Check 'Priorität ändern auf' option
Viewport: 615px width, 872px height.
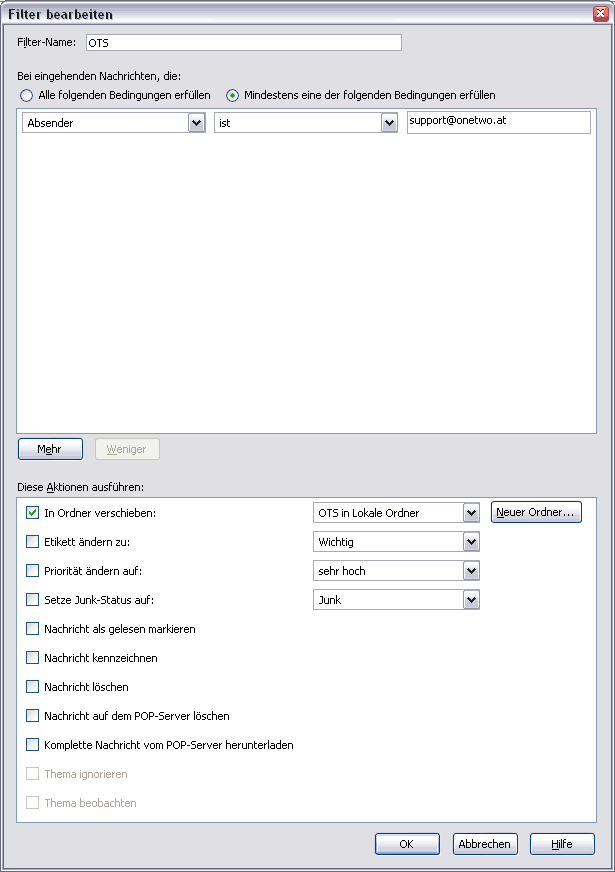tap(32, 571)
